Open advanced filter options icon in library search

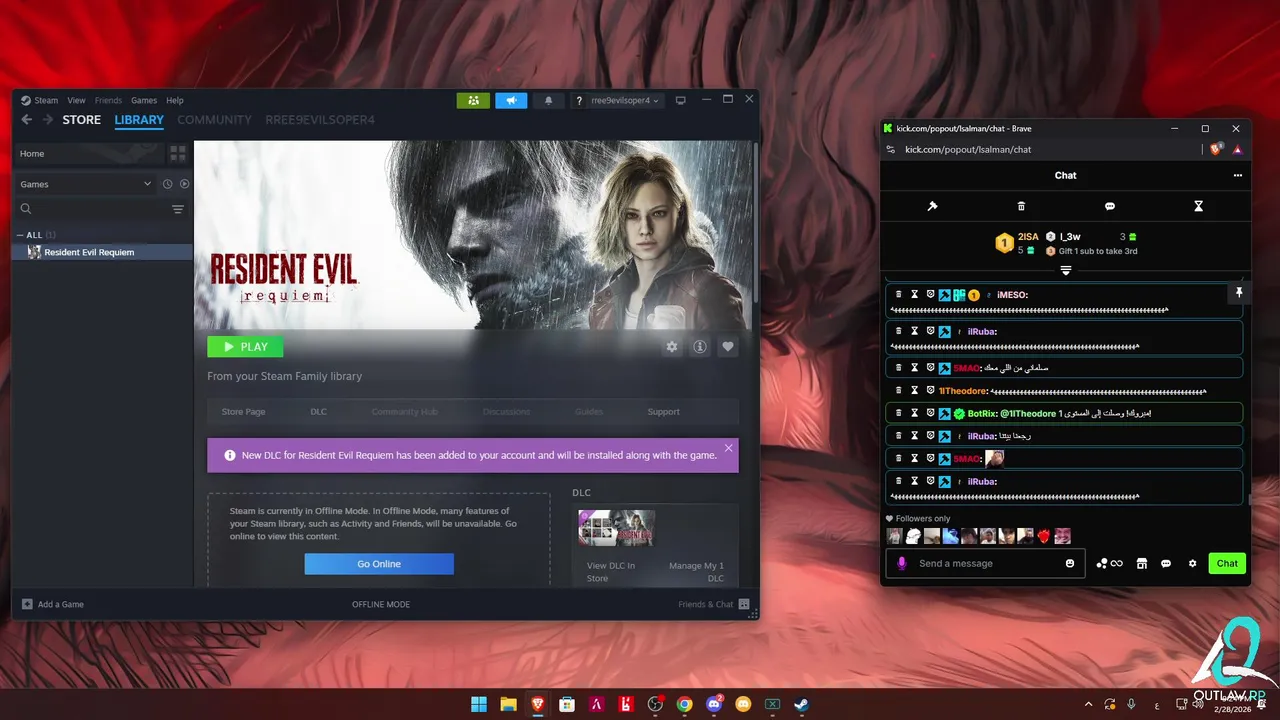(178, 209)
